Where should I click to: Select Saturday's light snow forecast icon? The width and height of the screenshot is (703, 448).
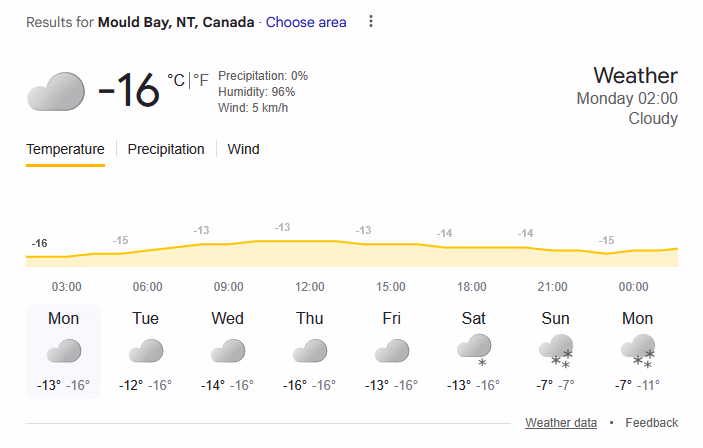tap(473, 351)
